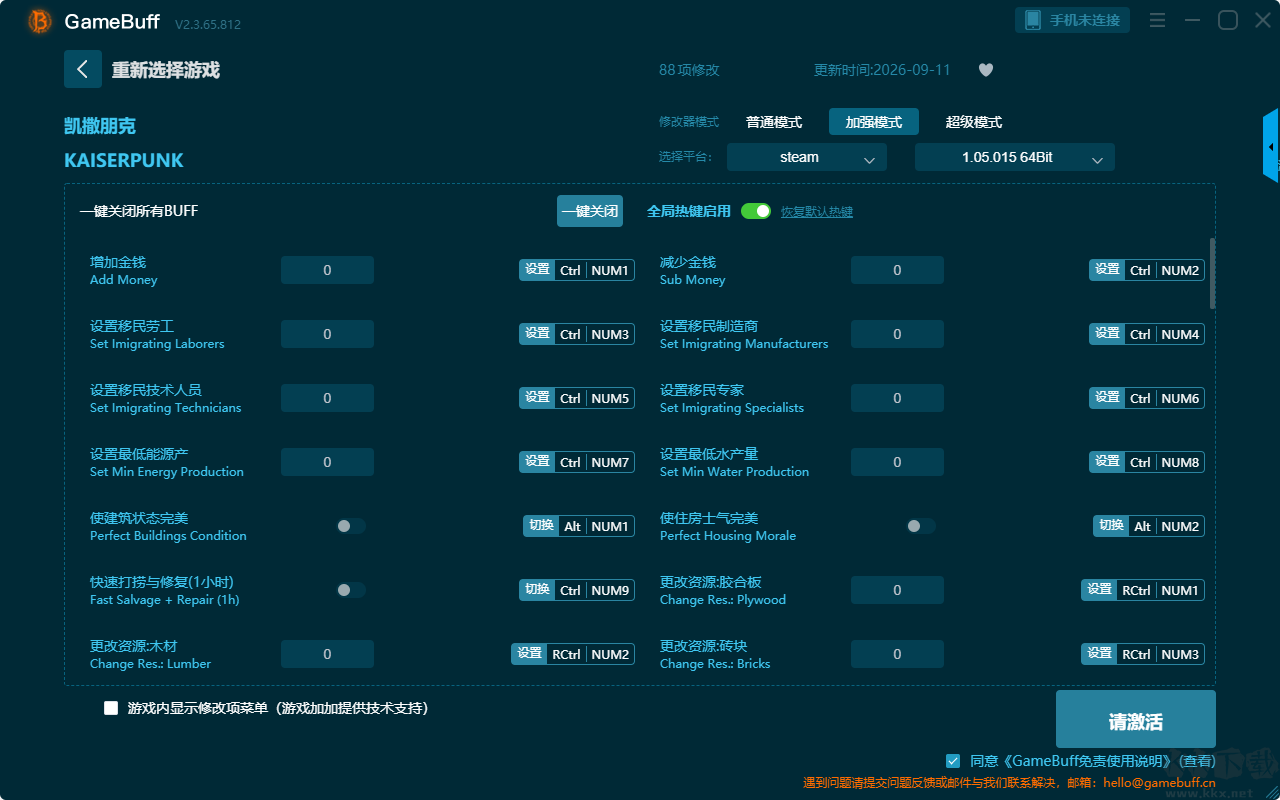Click 设置 button for Change Res.: Lumber
1280x800 pixels.
pos(529,654)
